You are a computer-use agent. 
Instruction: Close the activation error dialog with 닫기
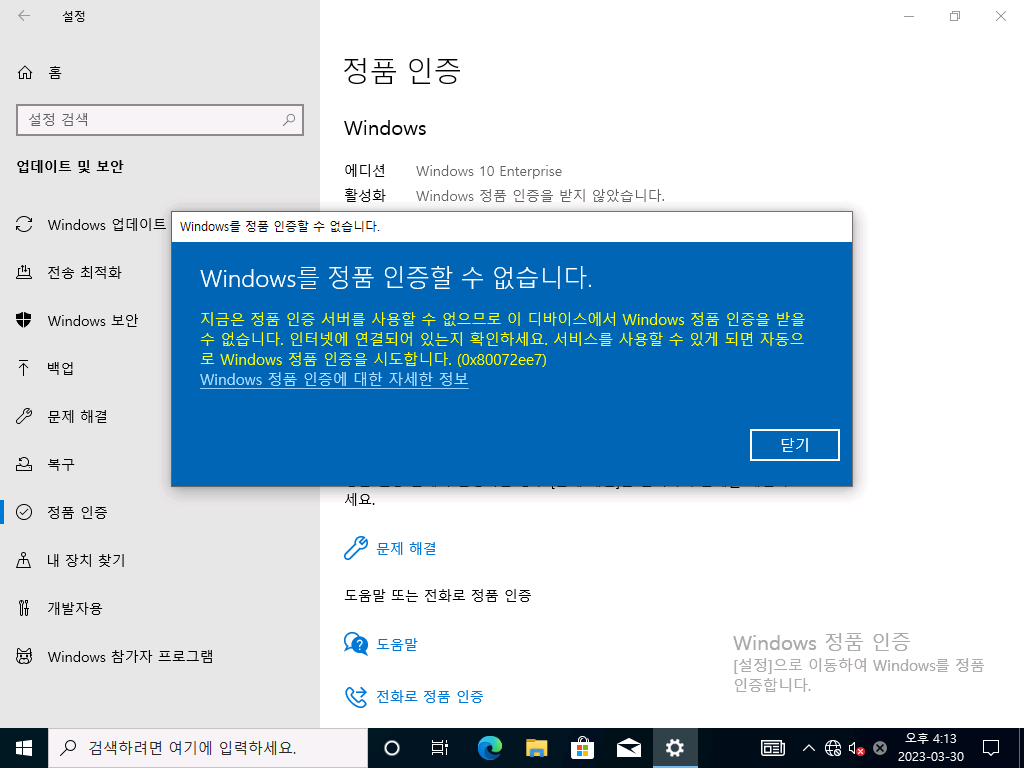coord(794,445)
